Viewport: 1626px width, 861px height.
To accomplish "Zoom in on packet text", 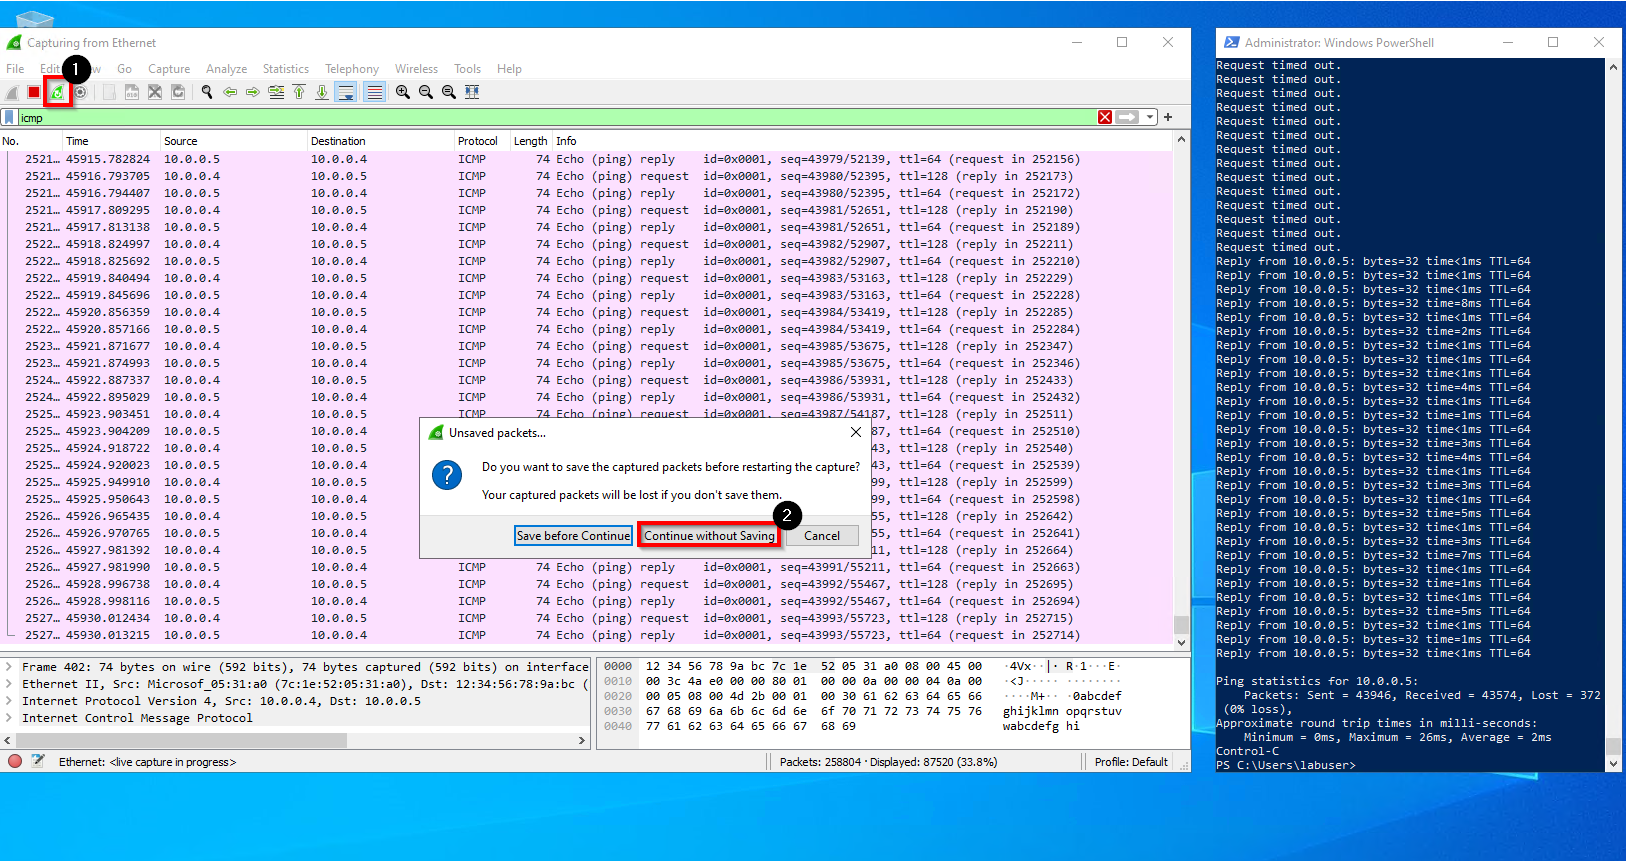I will pyautogui.click(x=403, y=92).
